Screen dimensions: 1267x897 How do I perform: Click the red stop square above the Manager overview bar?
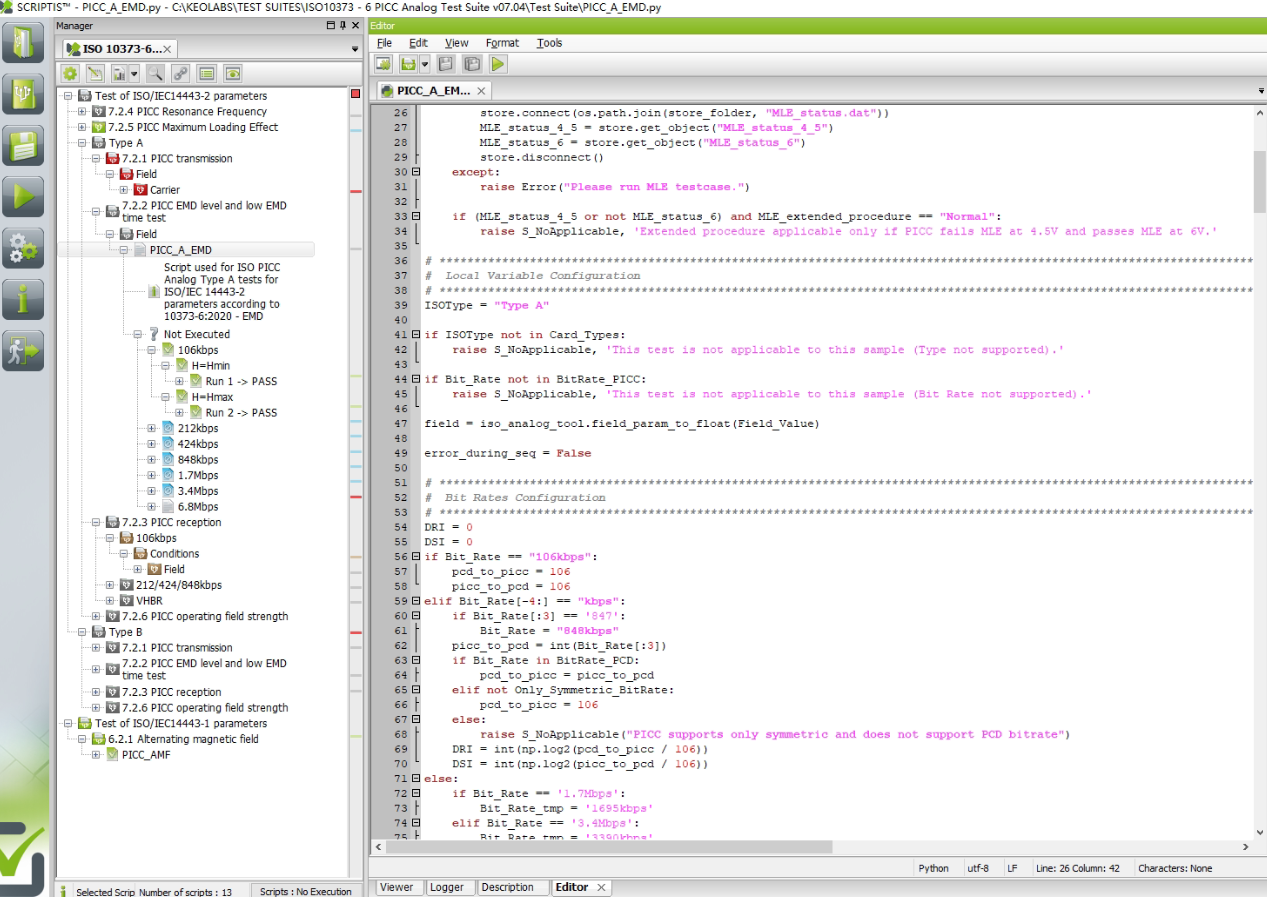point(356,94)
